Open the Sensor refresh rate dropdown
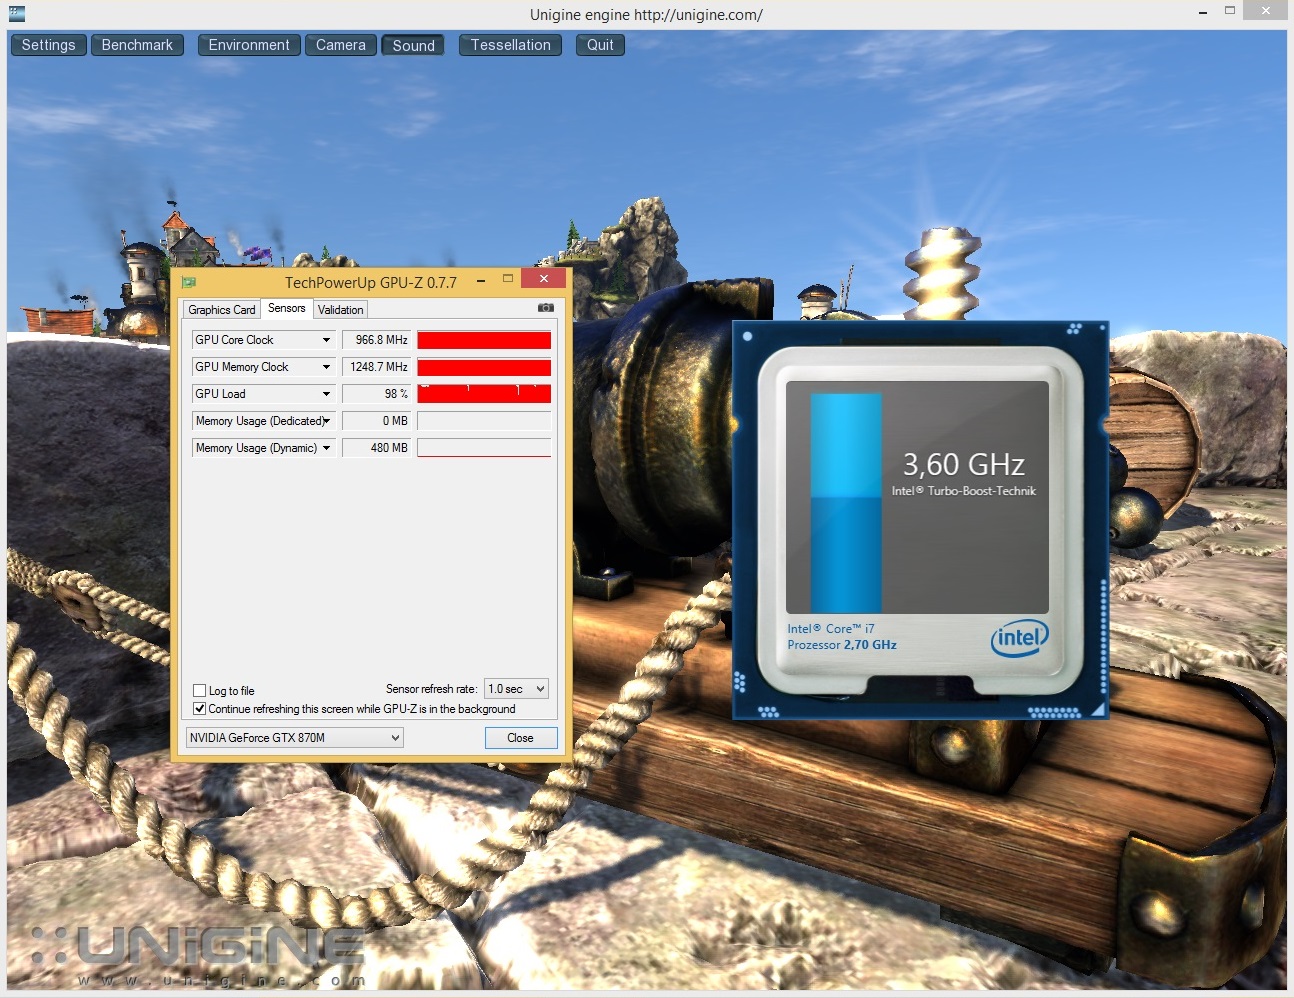Screen dimensions: 1294x998 pos(516,689)
